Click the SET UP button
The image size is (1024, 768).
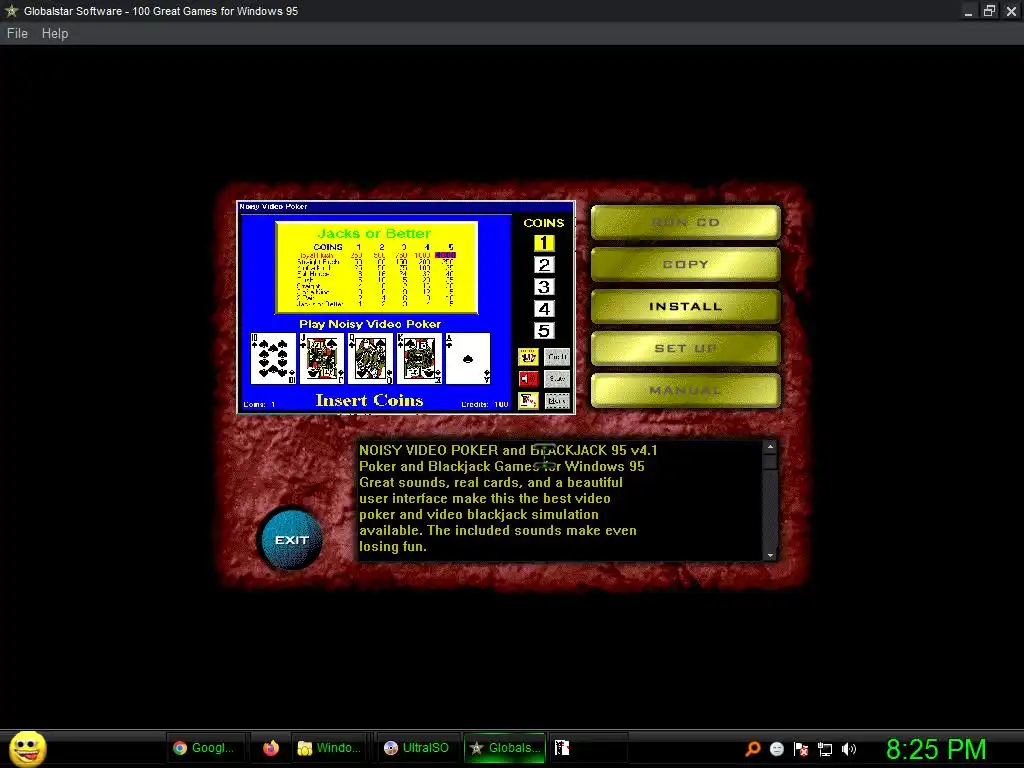(x=686, y=348)
